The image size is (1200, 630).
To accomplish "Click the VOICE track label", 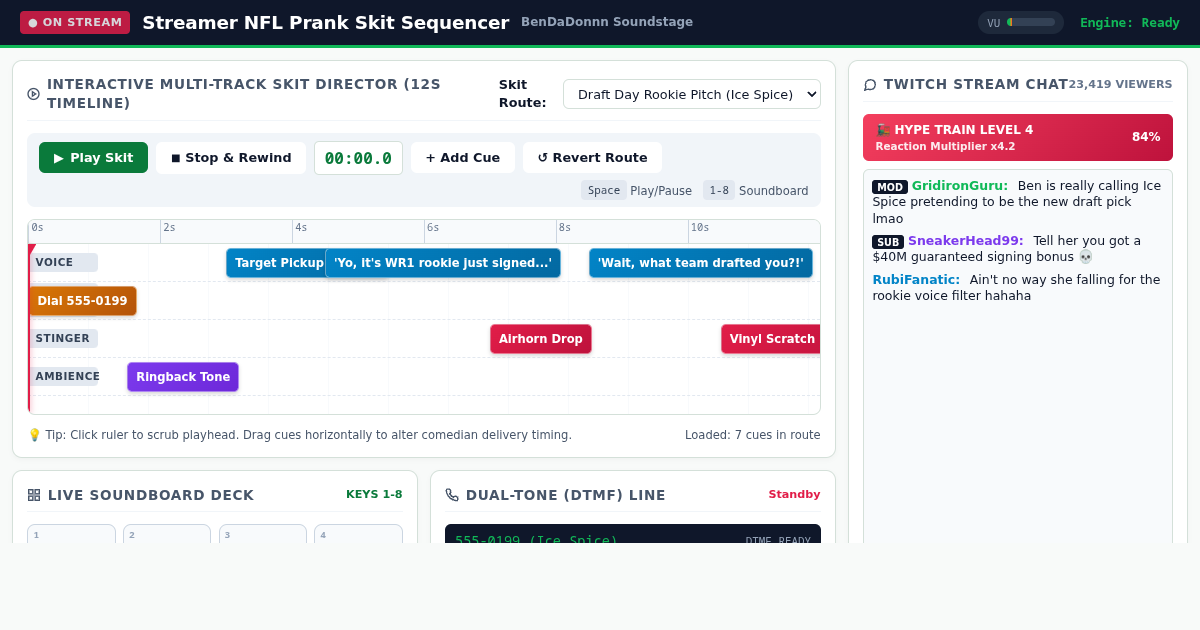I will click(x=63, y=262).
